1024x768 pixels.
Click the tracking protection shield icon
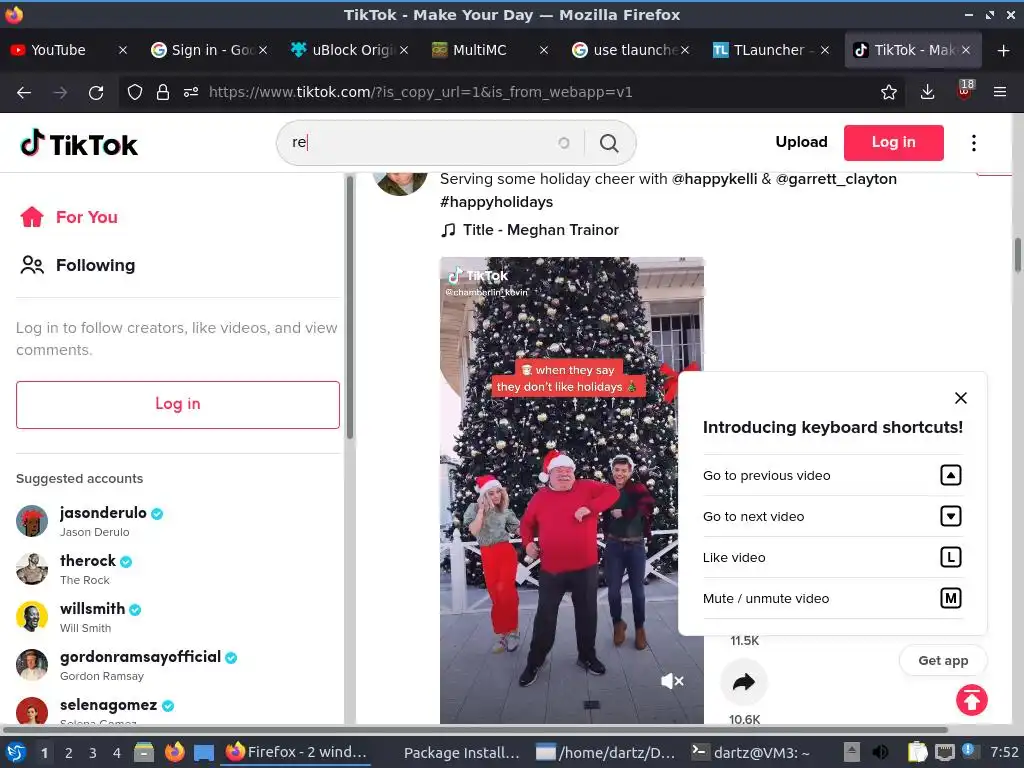135,93
